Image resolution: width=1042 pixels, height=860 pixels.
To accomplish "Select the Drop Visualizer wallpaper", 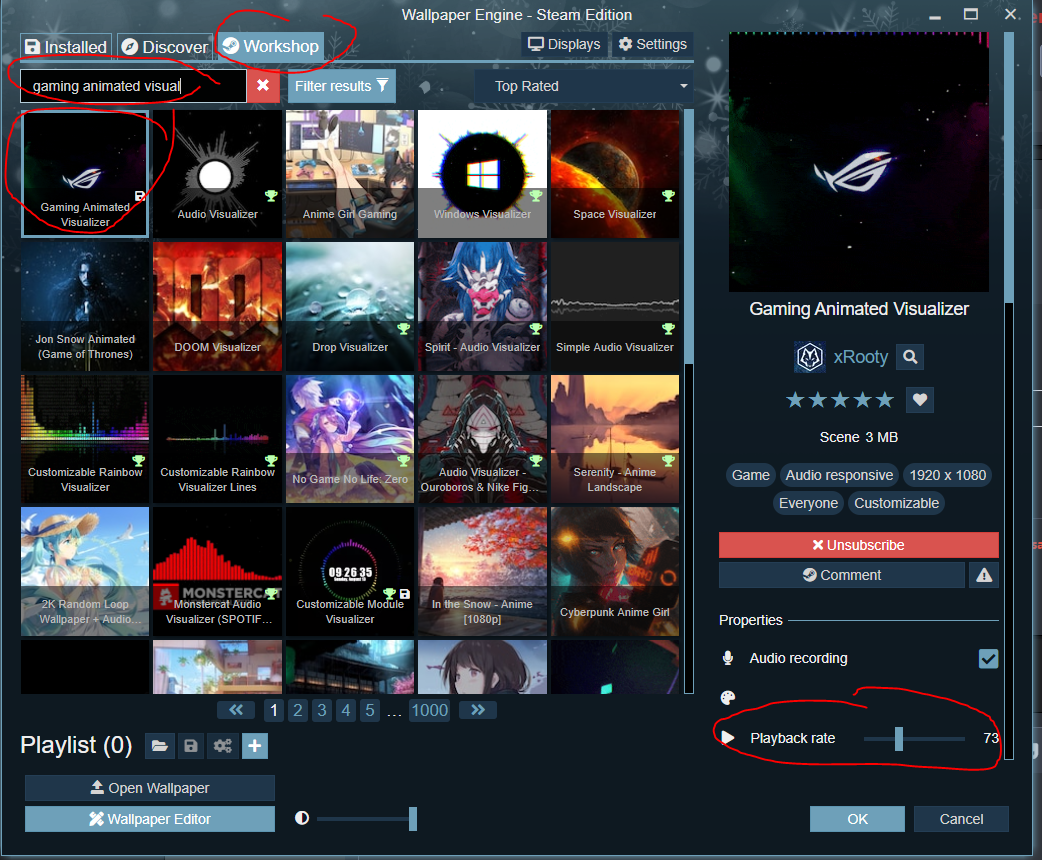I will 350,306.
